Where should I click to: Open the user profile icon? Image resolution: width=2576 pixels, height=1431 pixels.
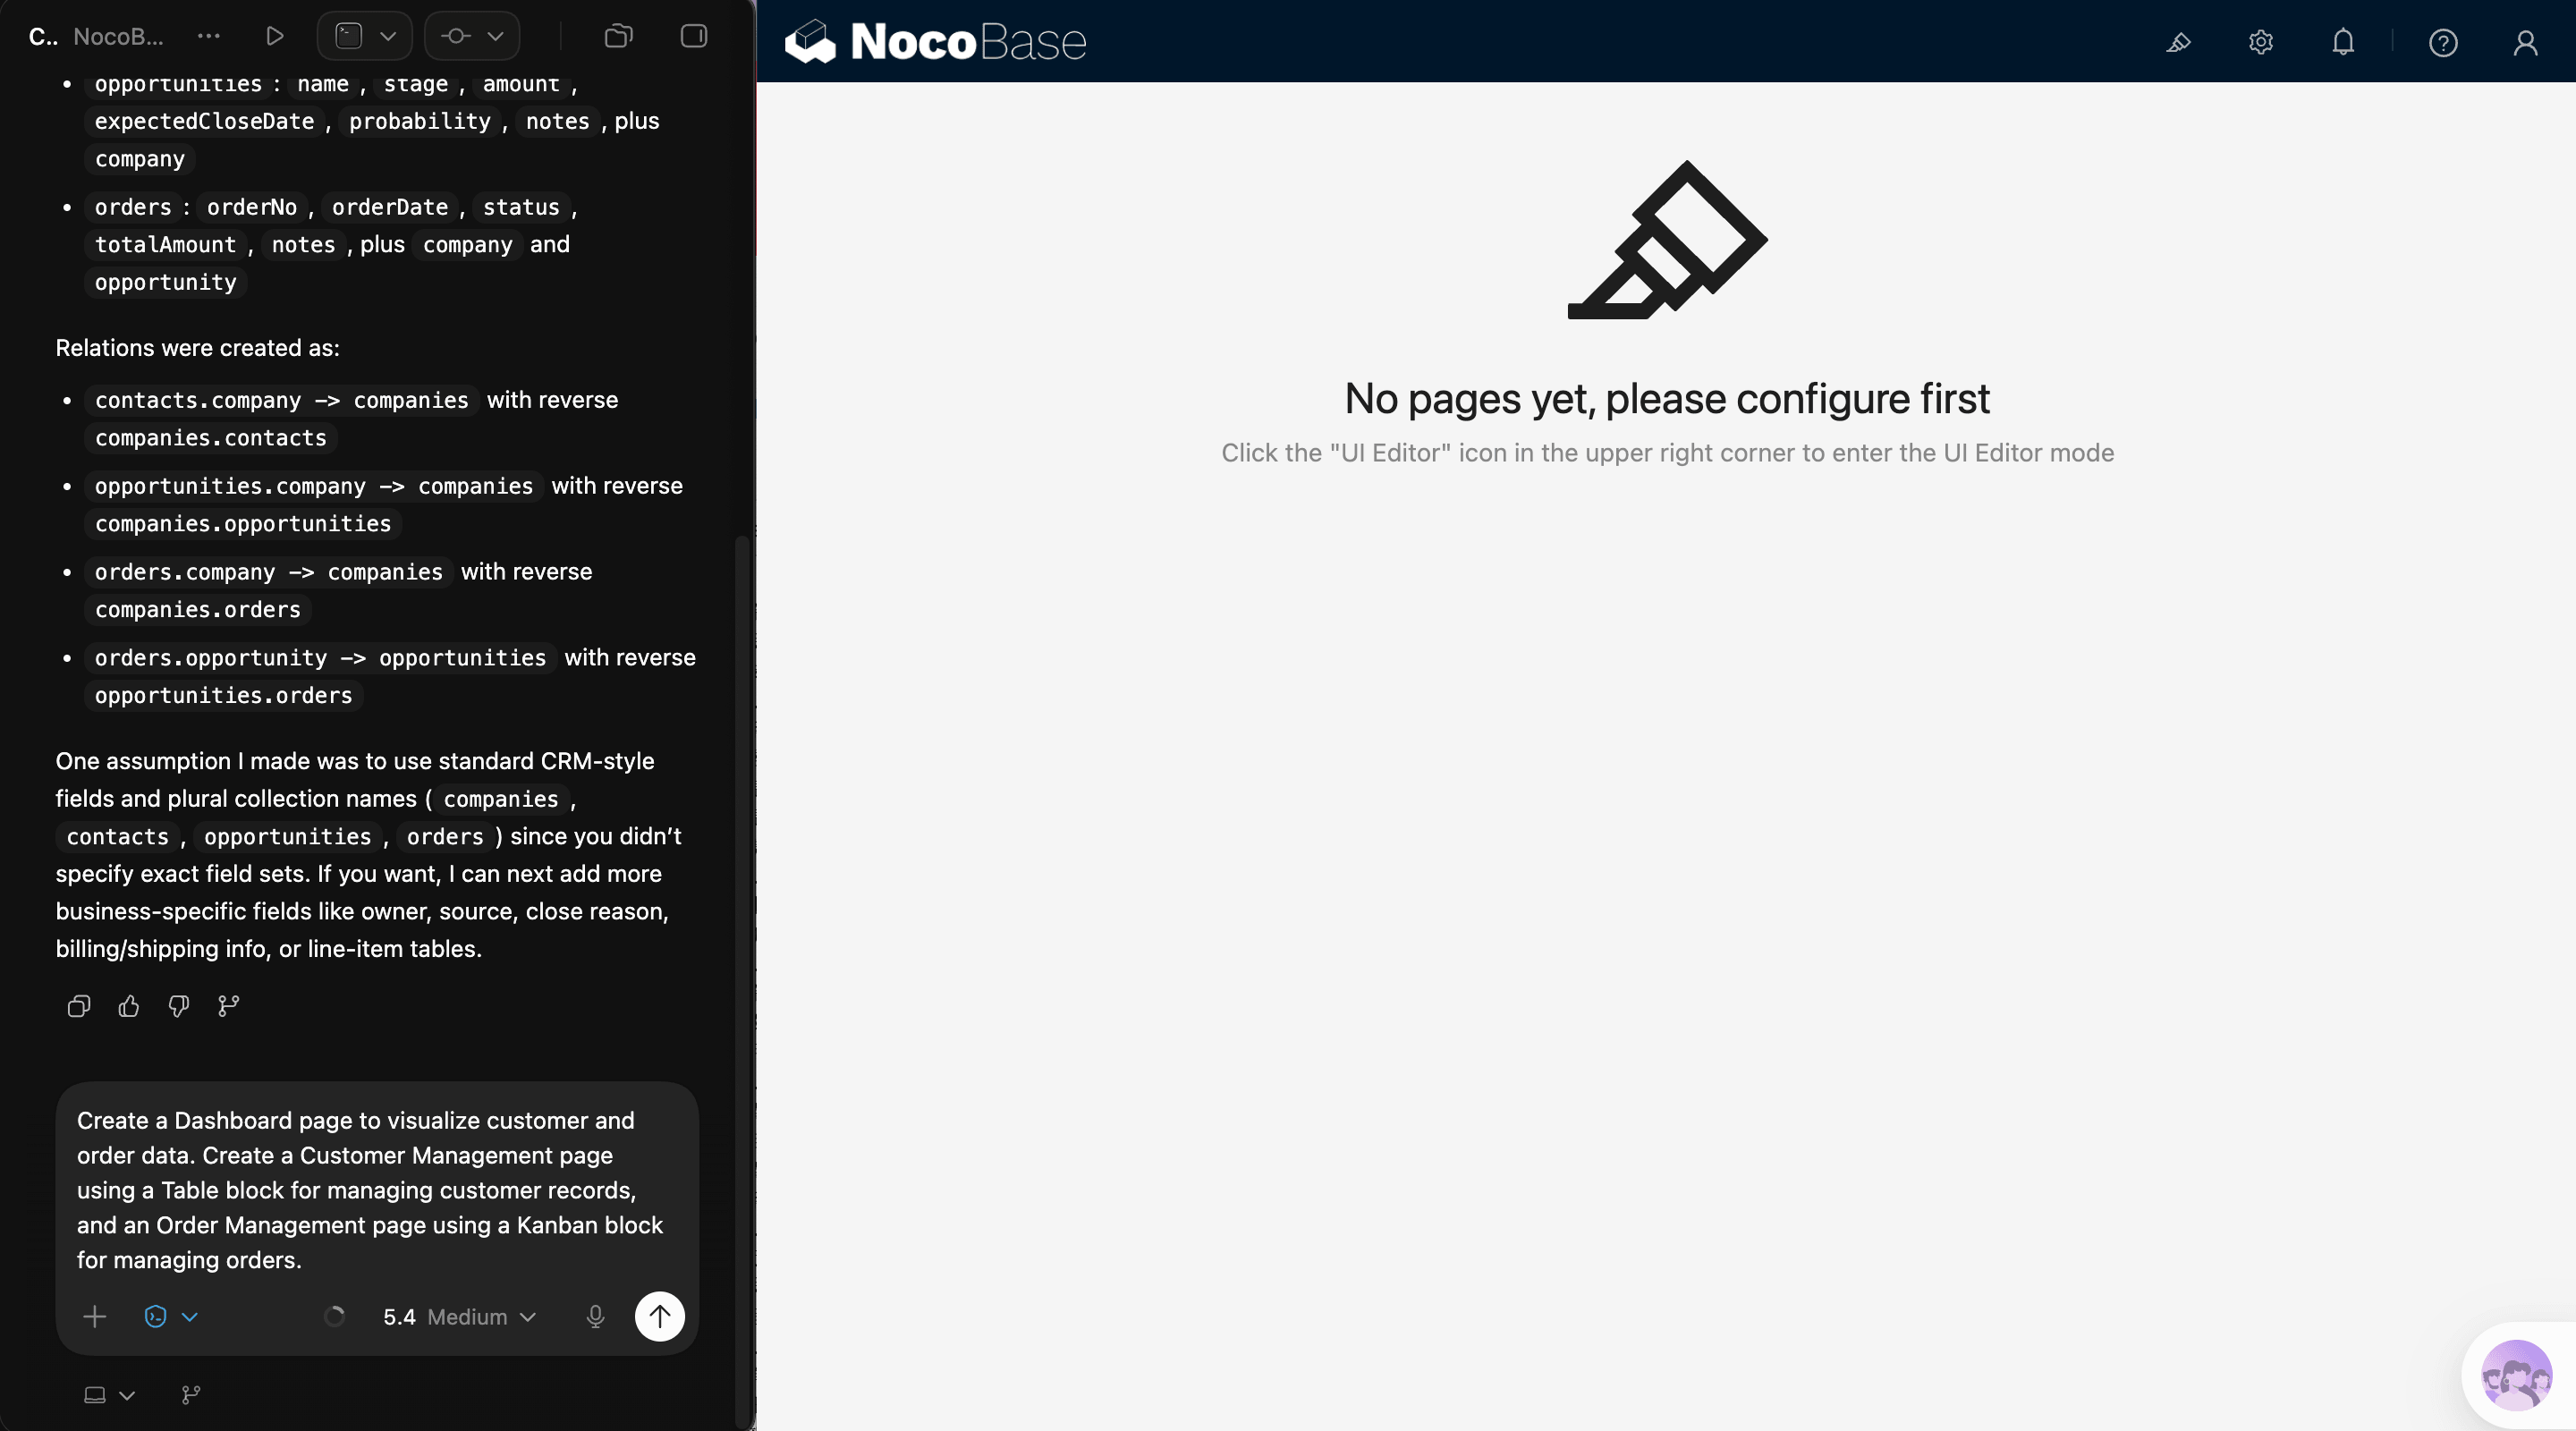pos(2526,42)
